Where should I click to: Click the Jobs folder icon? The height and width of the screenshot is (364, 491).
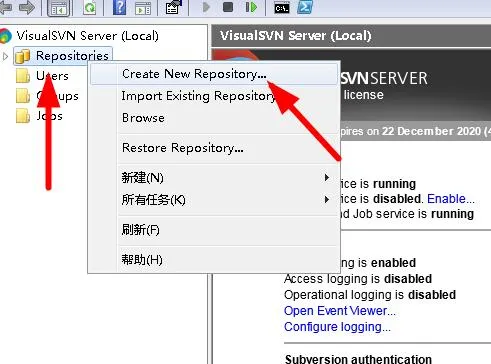point(23,116)
